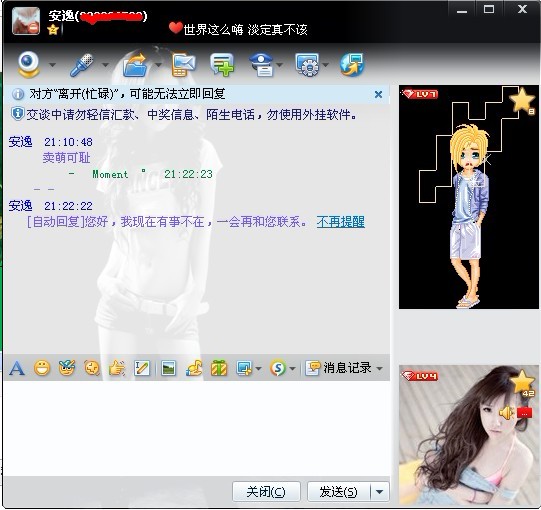Open the handwriting input pencil icon
The image size is (541, 510).
click(142, 368)
